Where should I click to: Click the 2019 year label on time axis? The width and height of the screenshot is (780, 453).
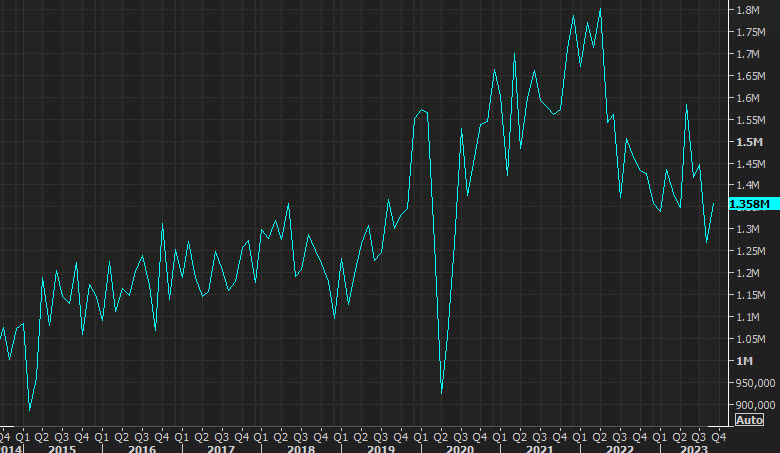point(381,449)
